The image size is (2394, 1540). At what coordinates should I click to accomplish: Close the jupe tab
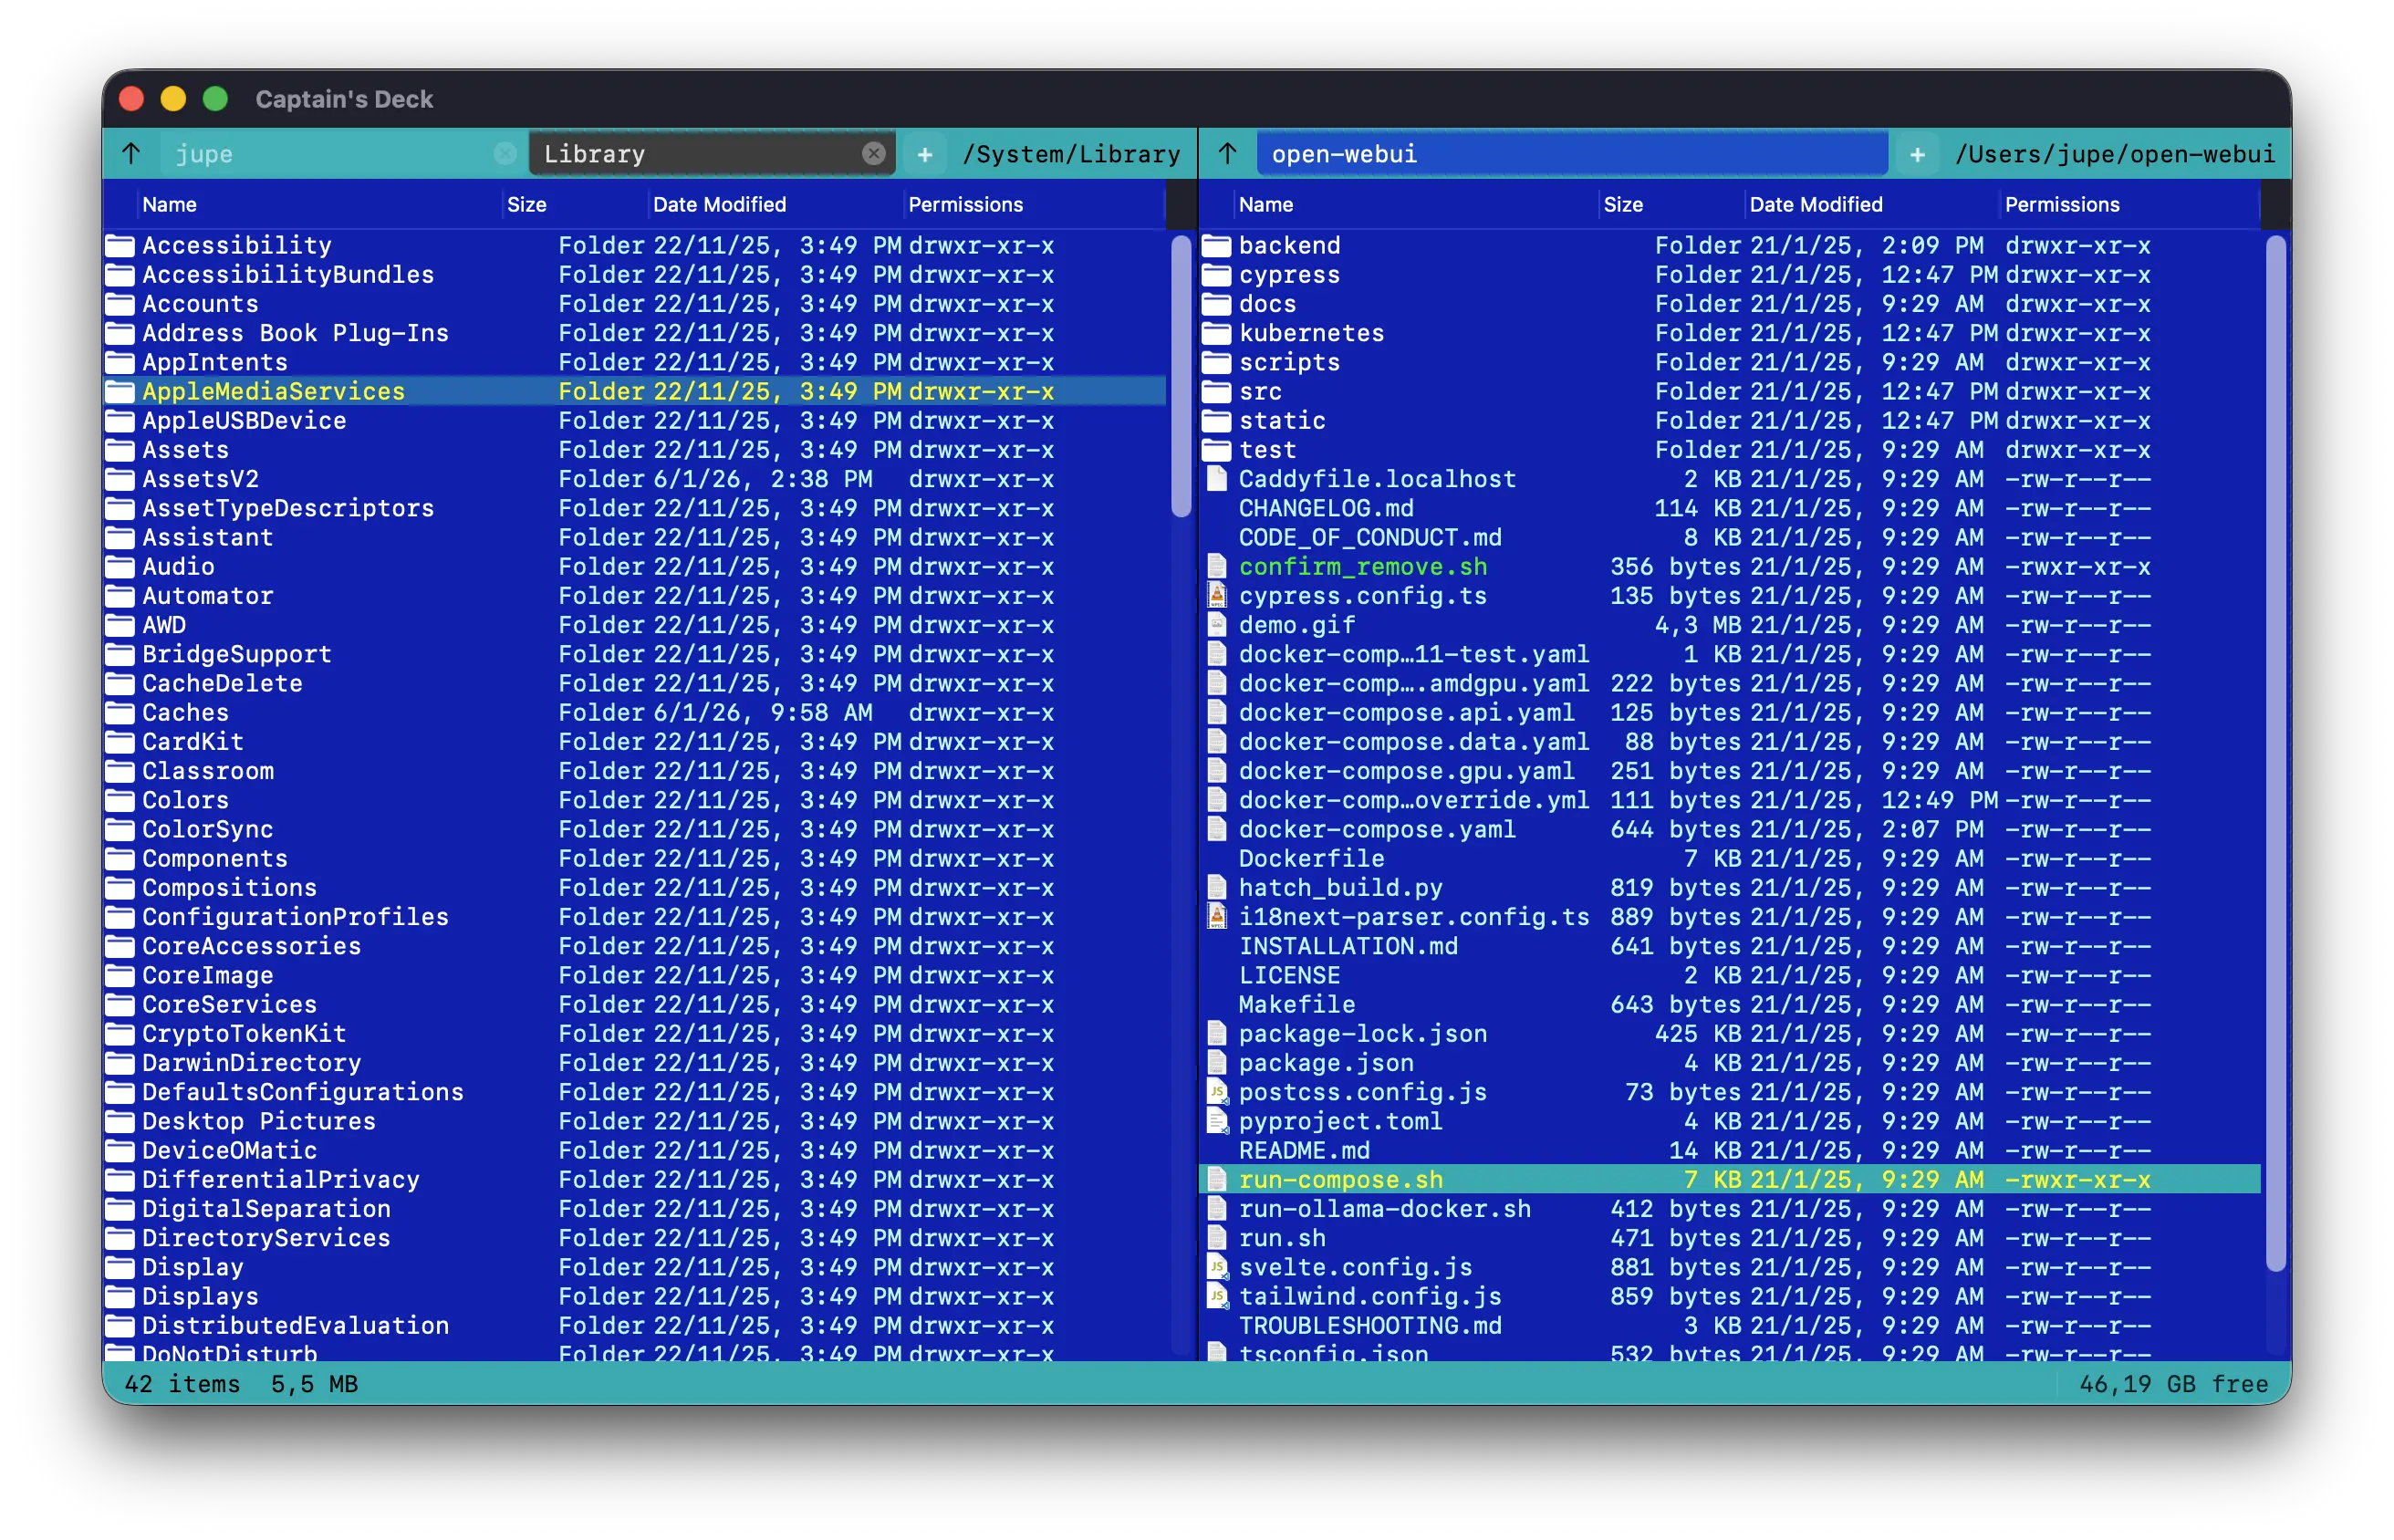505,153
